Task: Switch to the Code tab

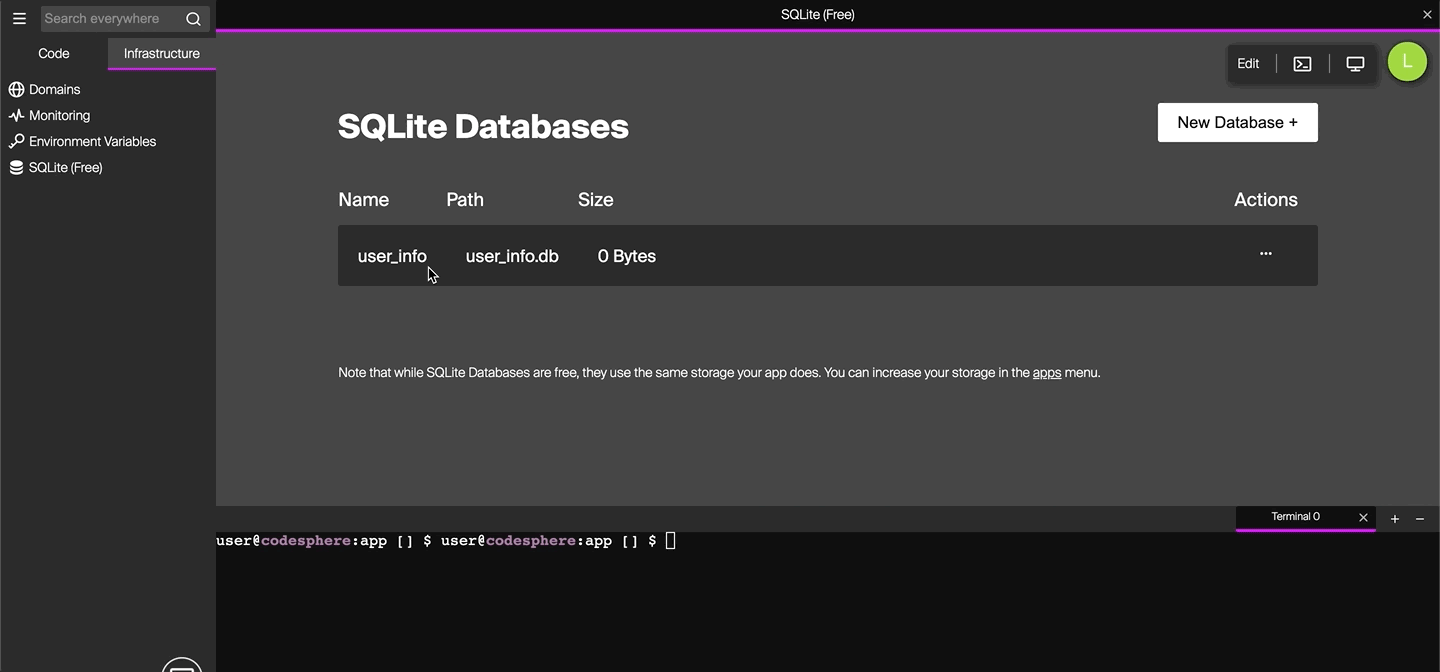Action: (x=54, y=54)
